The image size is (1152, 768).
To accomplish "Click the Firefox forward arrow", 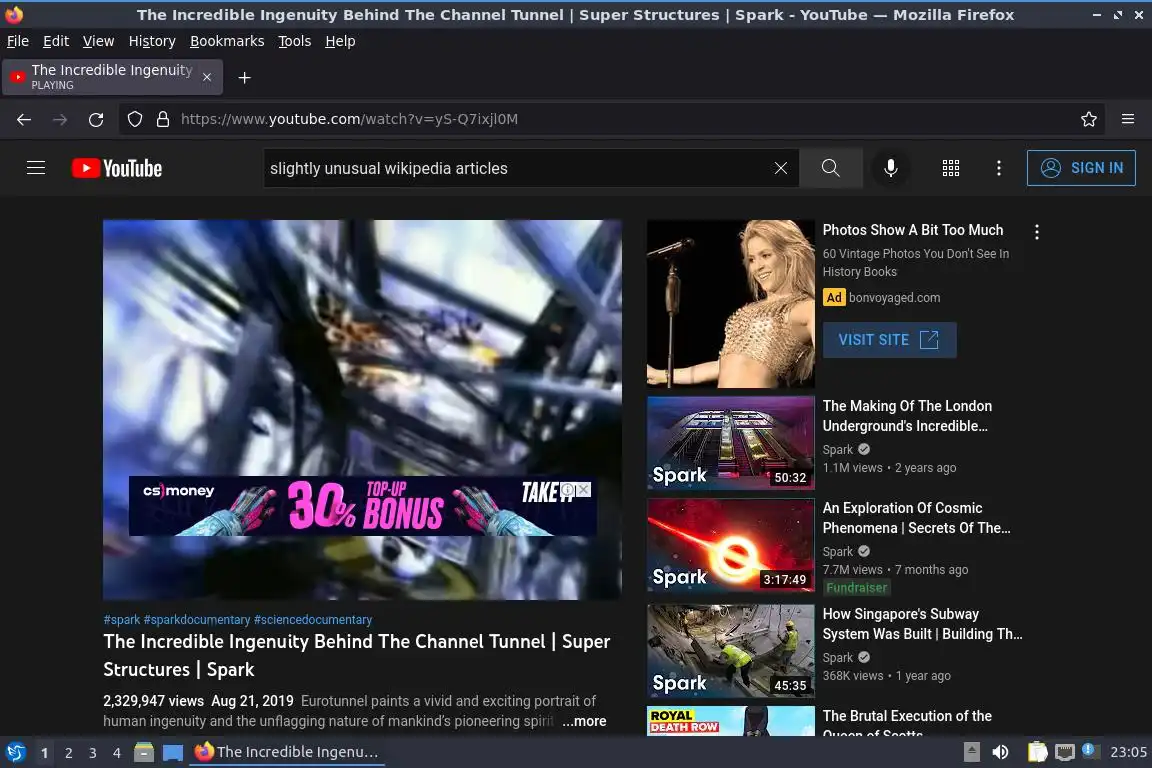I will point(60,119).
